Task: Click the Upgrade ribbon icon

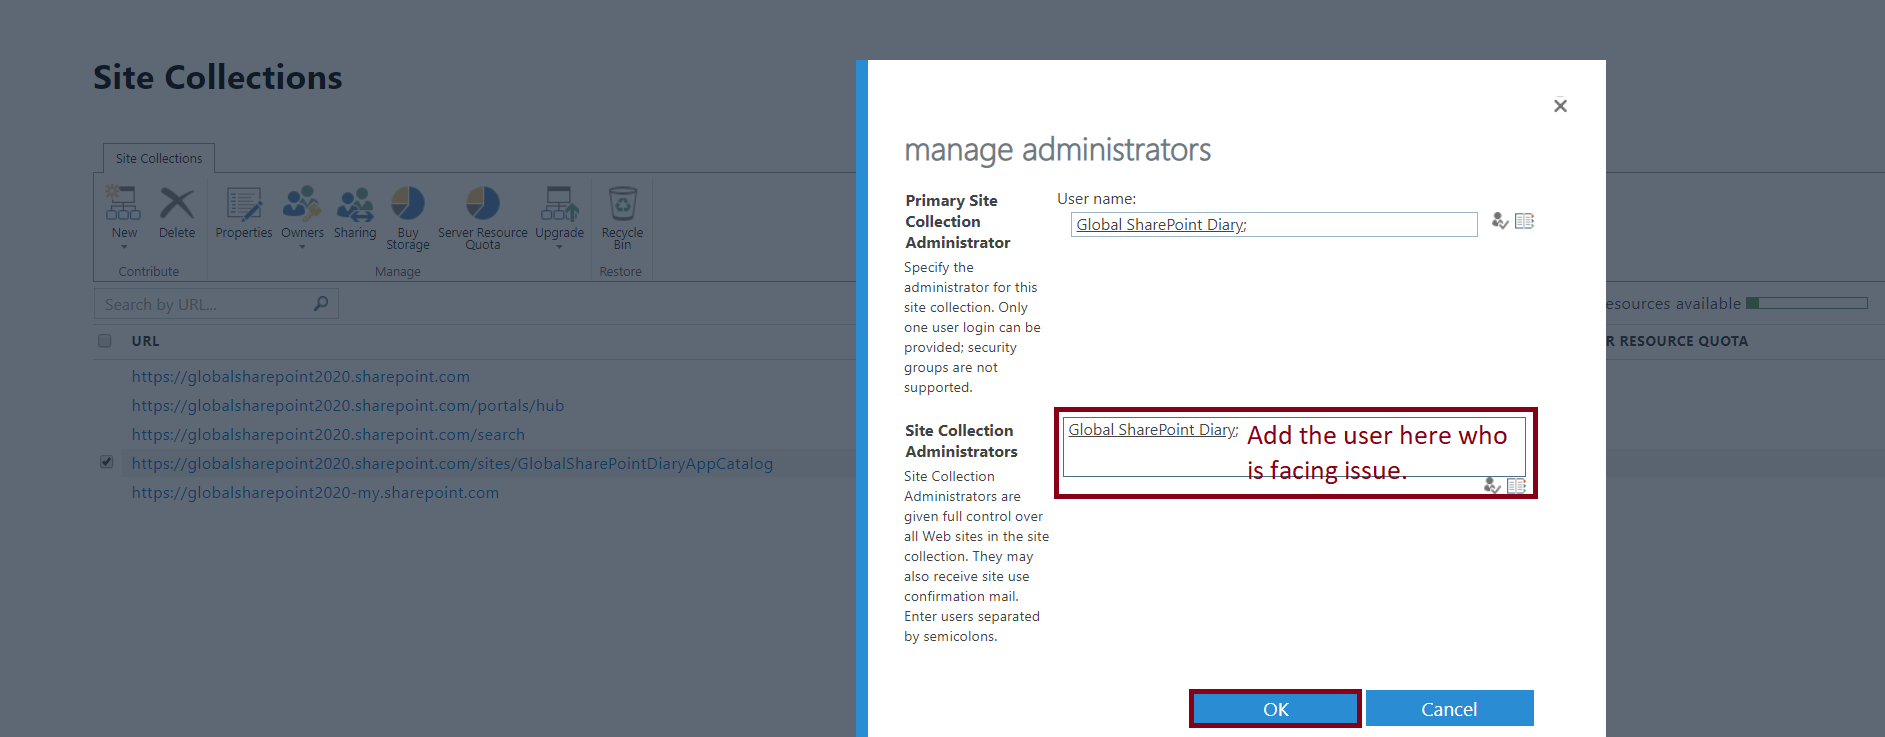Action: click(559, 204)
